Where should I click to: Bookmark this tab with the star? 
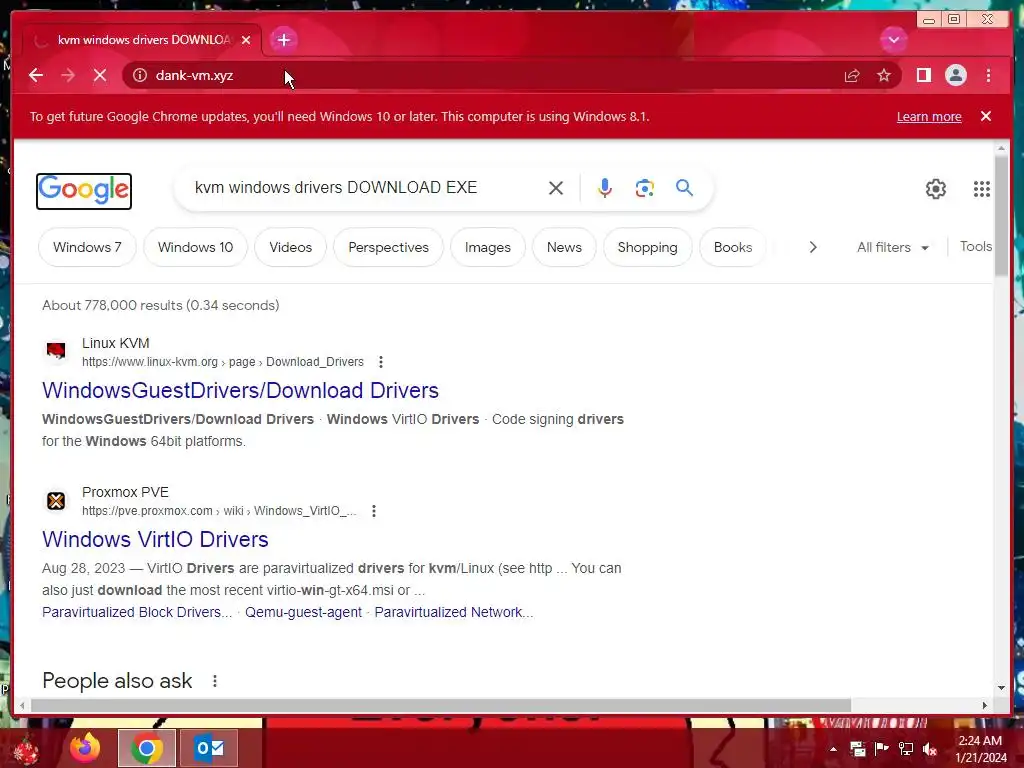tap(884, 76)
